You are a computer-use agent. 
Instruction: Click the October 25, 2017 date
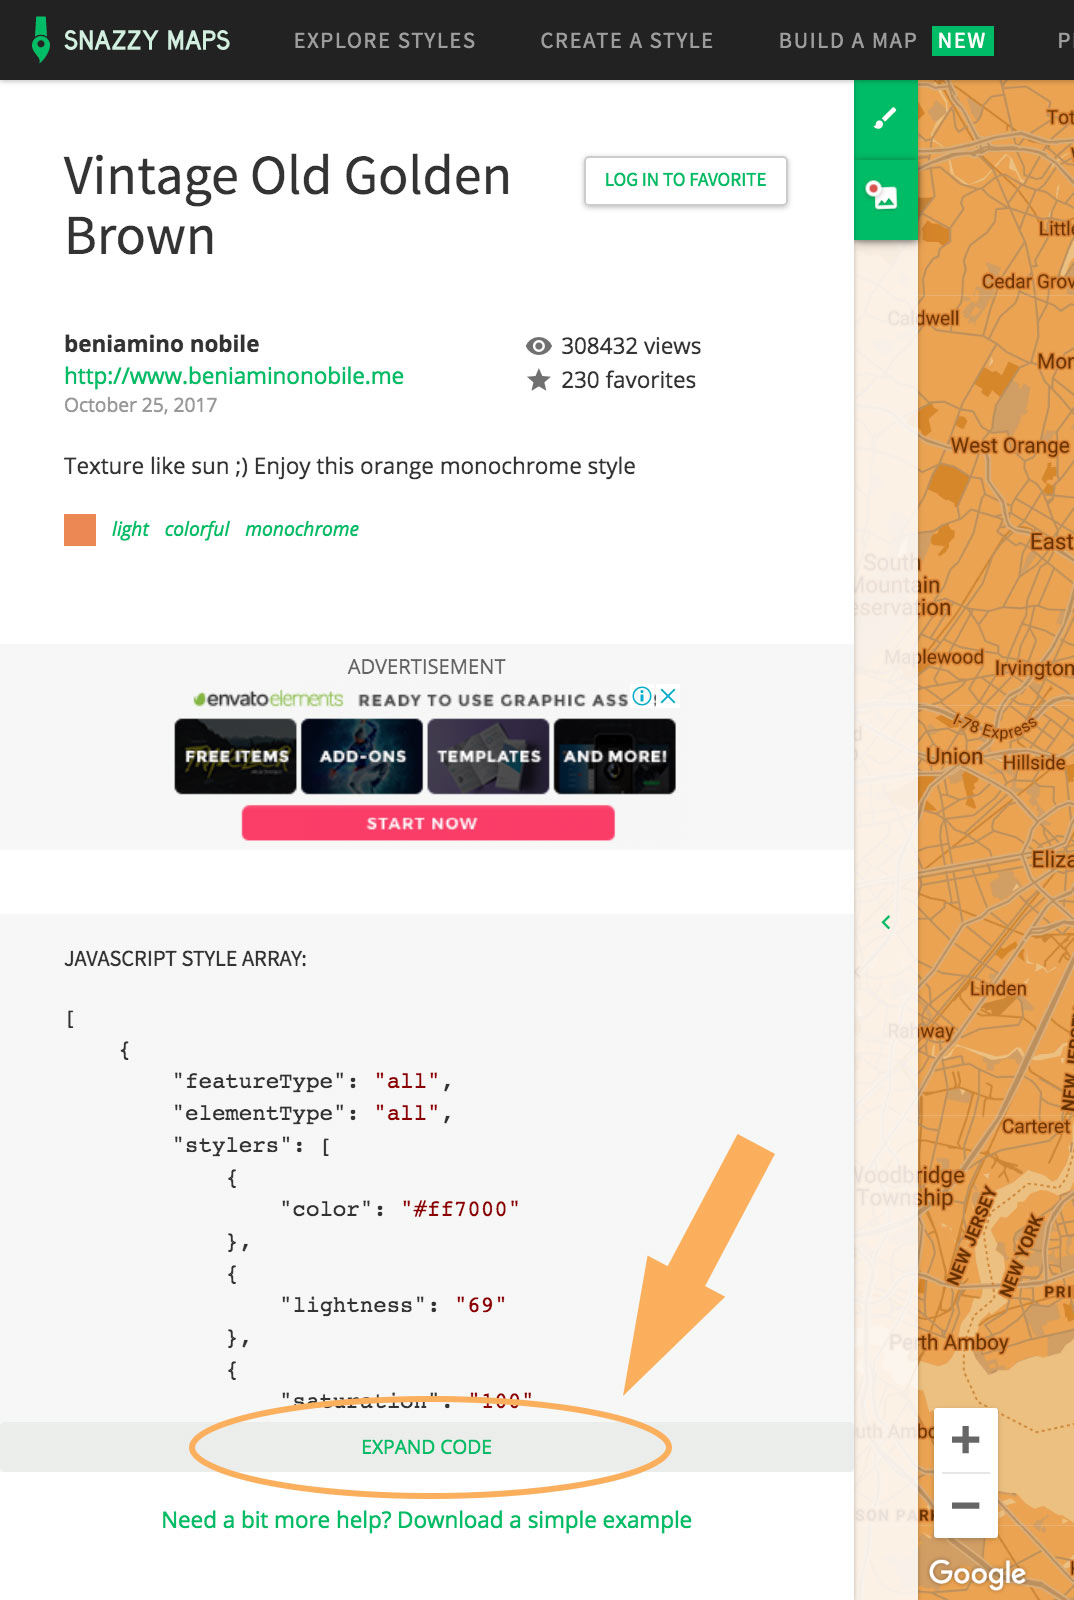141,405
